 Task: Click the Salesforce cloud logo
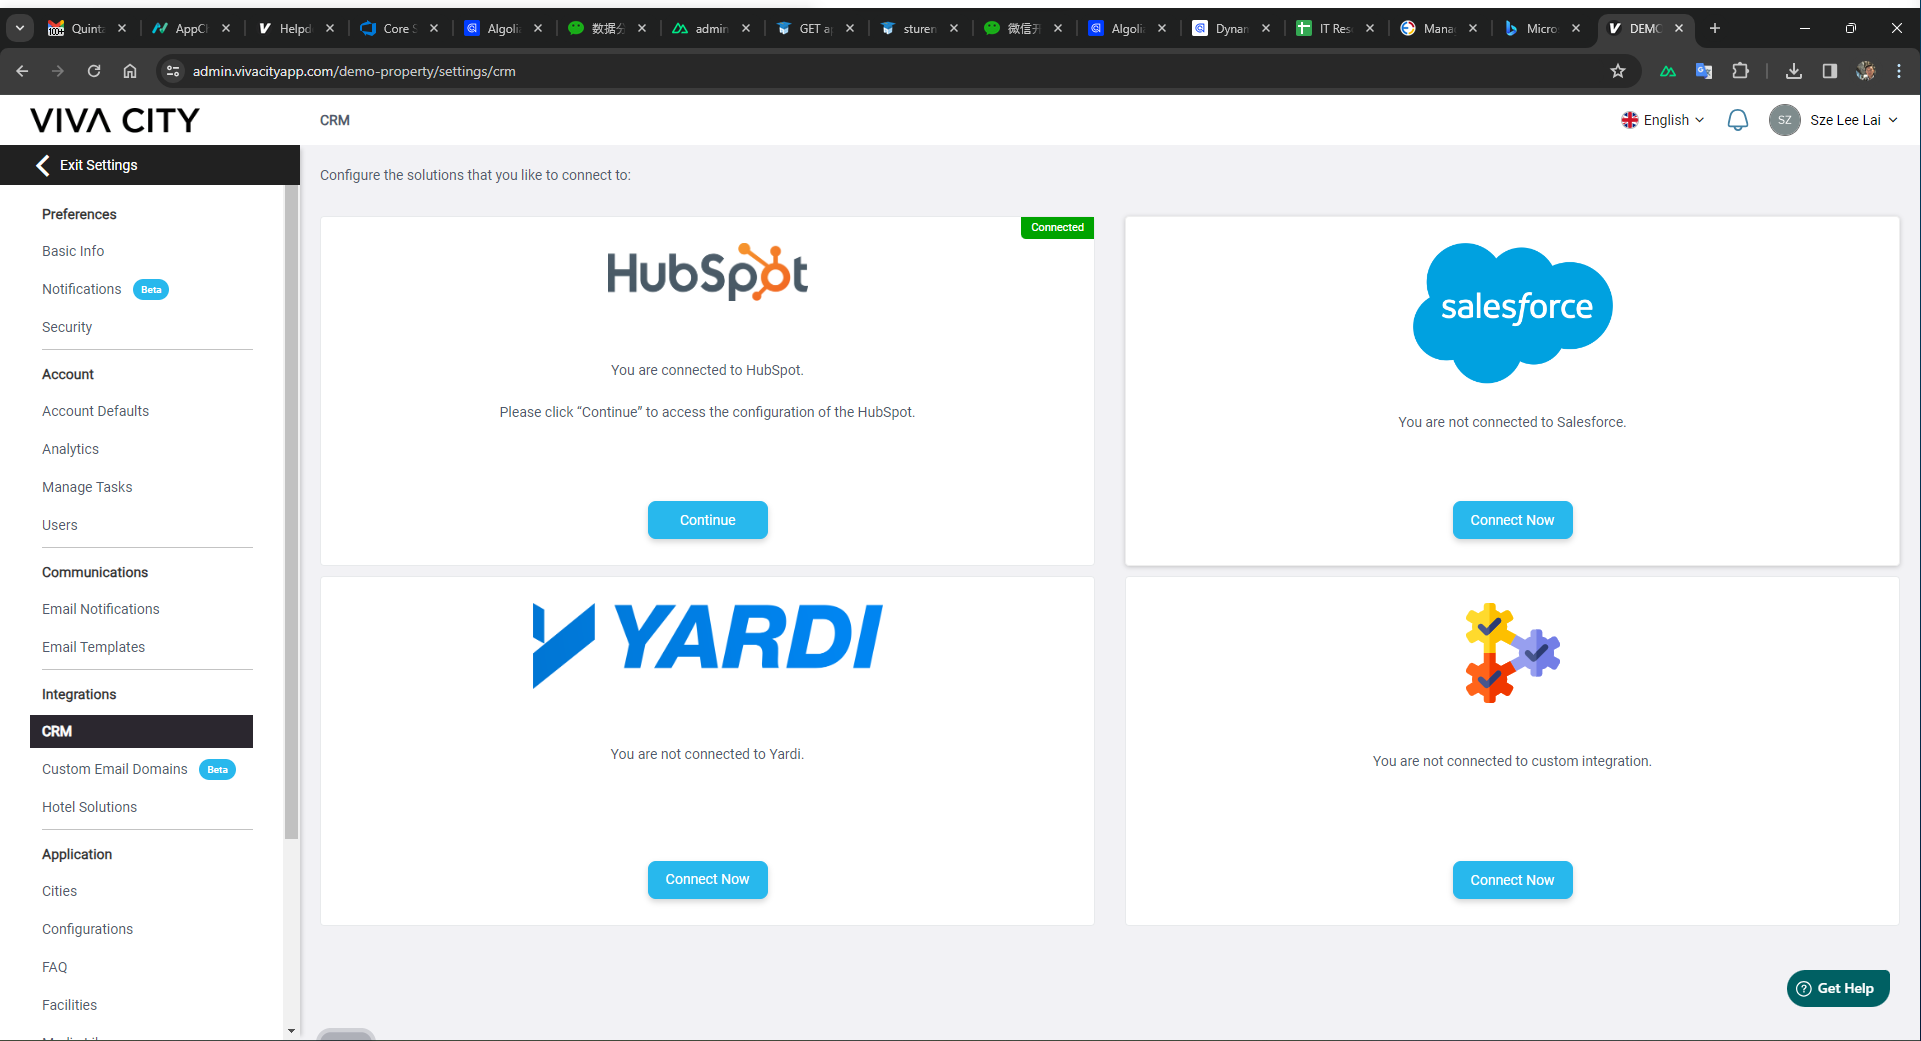coord(1512,312)
